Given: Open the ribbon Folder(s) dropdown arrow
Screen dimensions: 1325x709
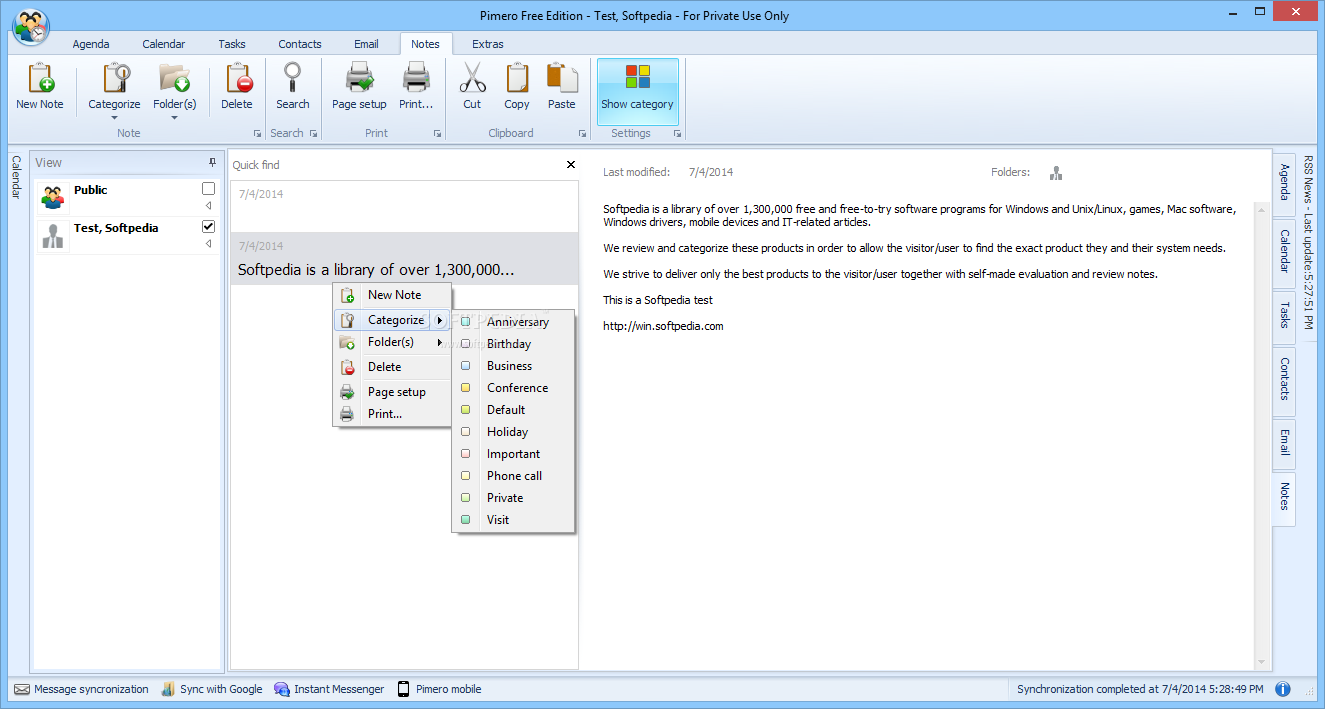Looking at the screenshot, I should [x=174, y=118].
